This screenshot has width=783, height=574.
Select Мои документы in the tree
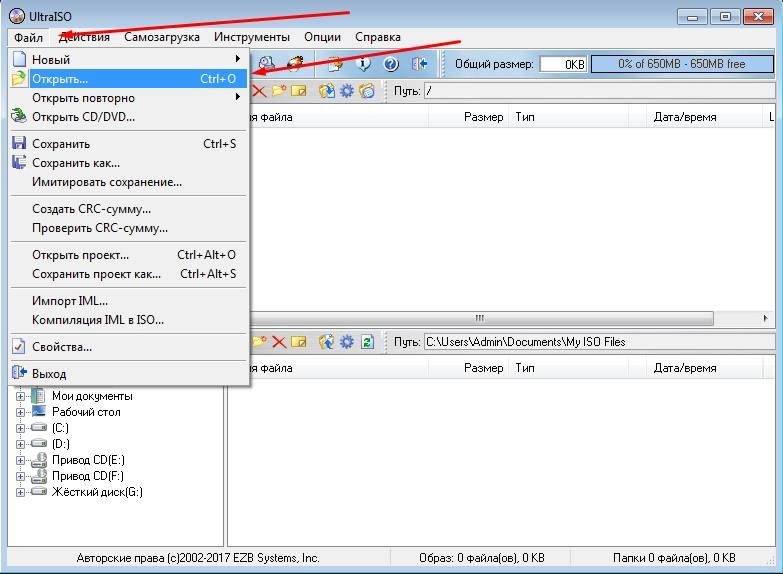click(x=92, y=396)
